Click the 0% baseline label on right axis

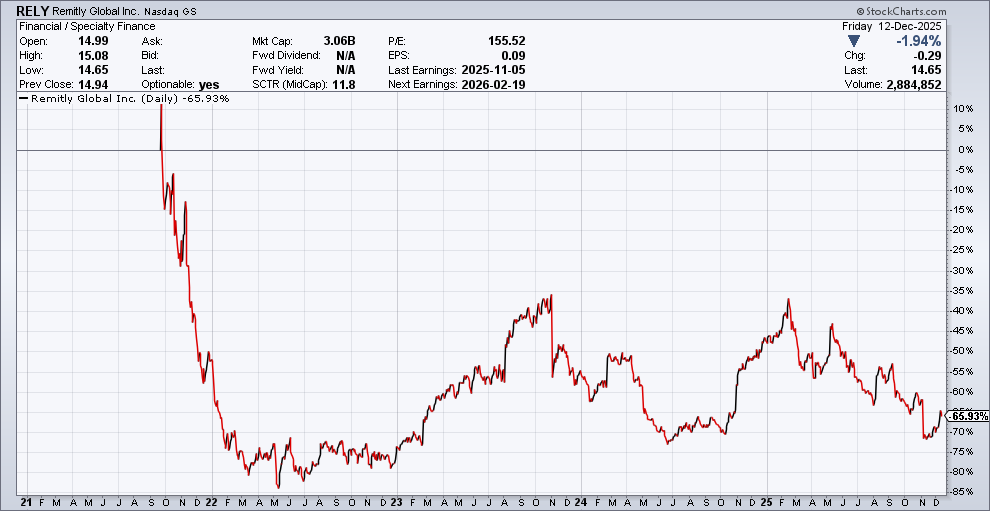(963, 149)
